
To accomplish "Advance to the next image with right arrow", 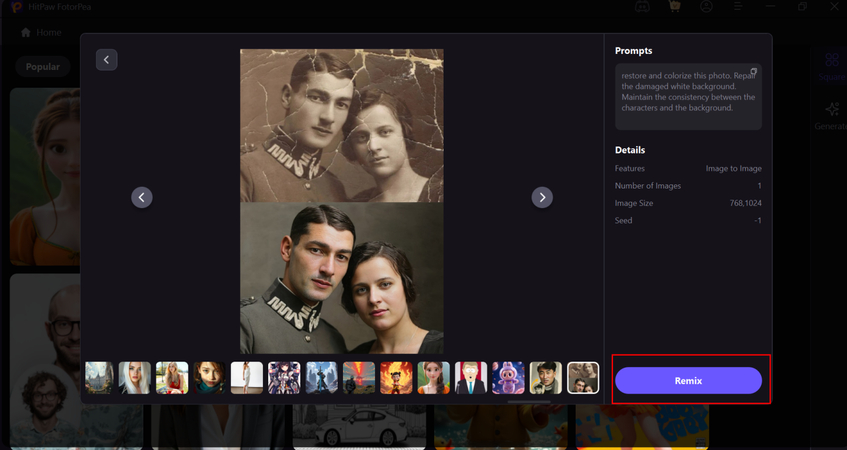I will (542, 197).
